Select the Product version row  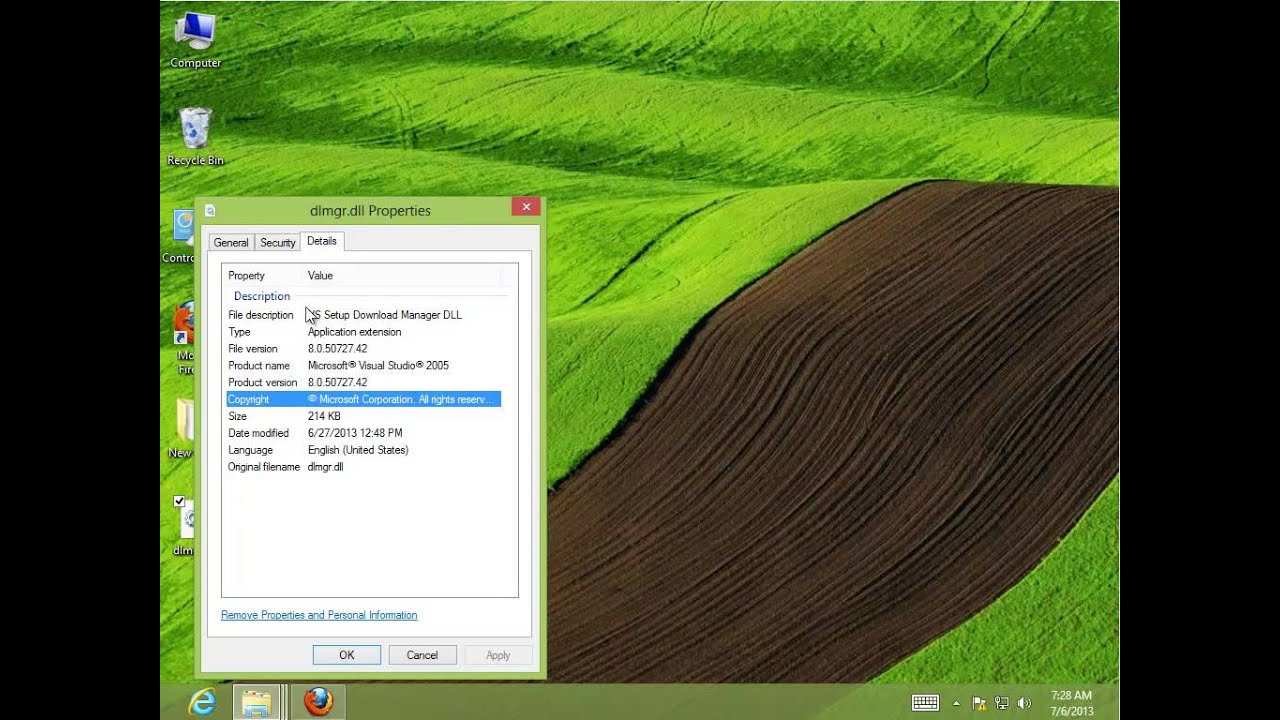pyautogui.click(x=364, y=383)
